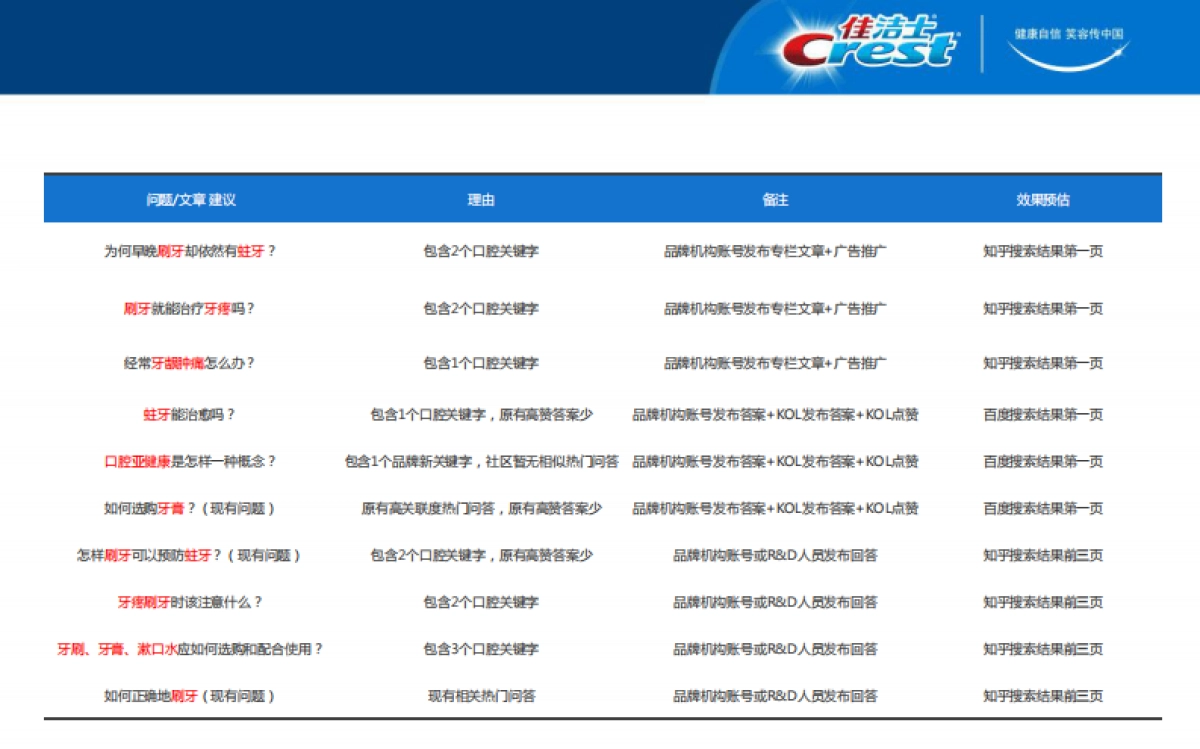This screenshot has width=1200, height=749.
Task: Click the 健康自信 笑容传中国 slogan
Action: tap(1068, 34)
